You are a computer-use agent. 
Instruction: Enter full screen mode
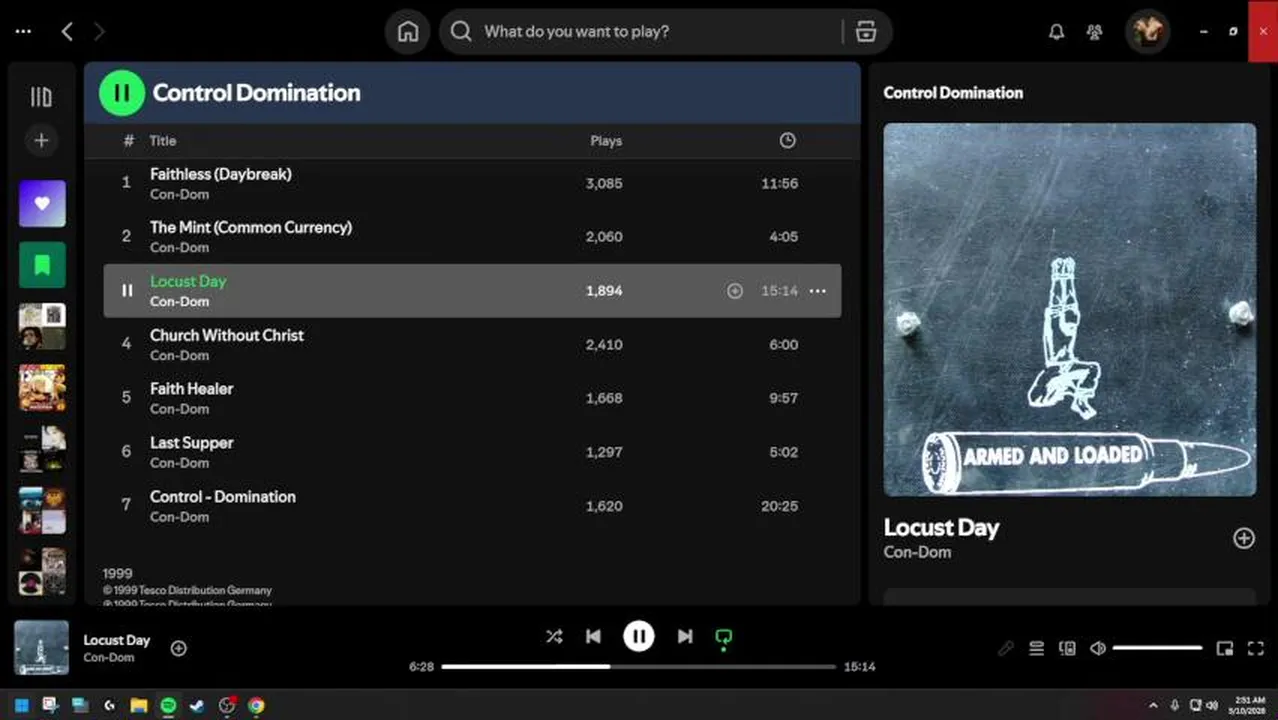coord(1256,649)
